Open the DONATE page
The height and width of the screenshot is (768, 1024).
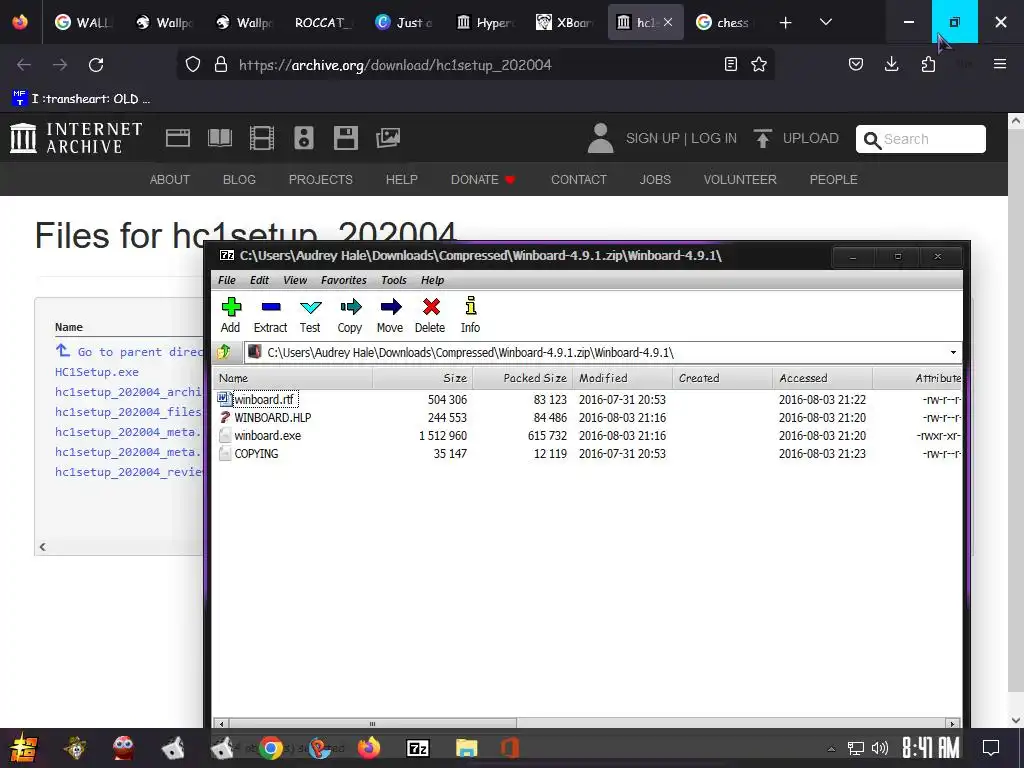click(483, 180)
